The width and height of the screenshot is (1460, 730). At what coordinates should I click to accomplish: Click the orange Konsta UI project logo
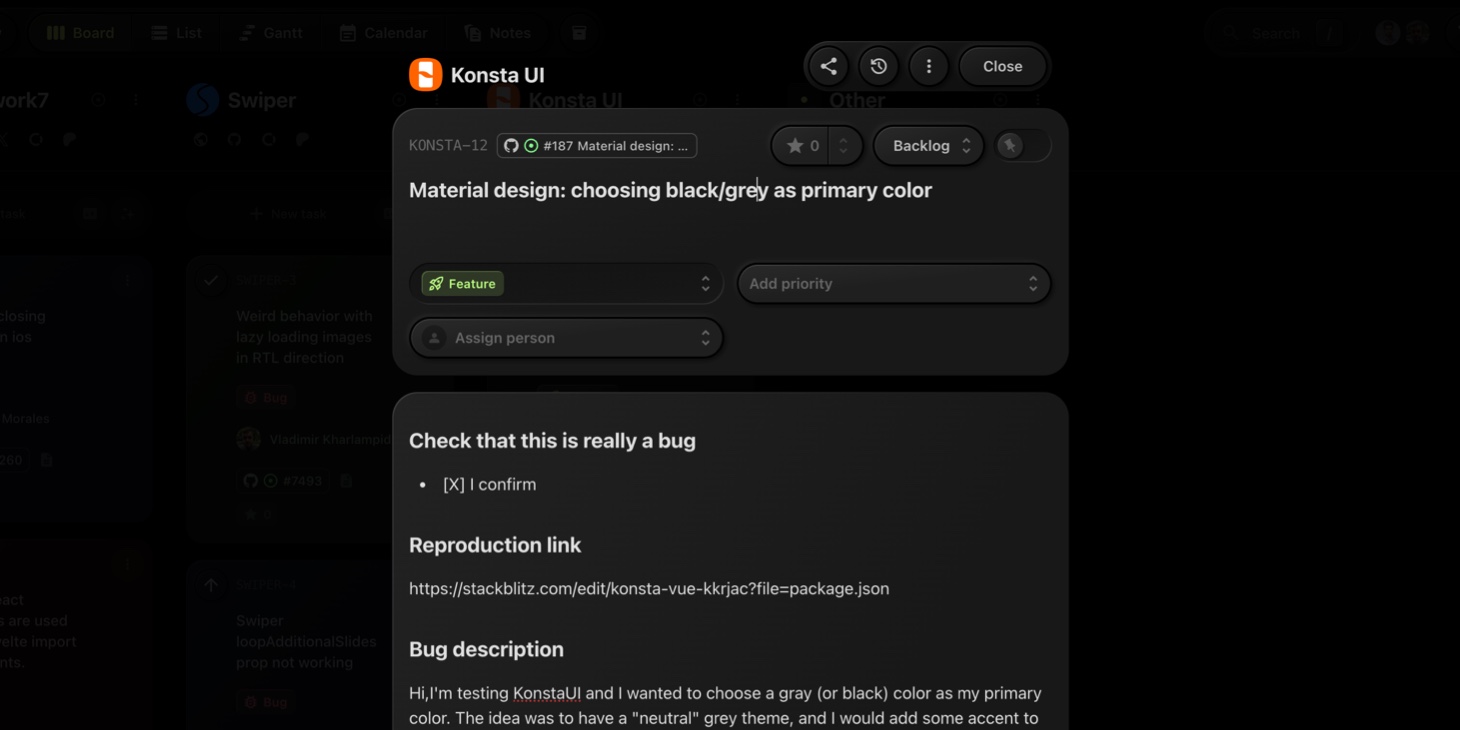tap(426, 75)
